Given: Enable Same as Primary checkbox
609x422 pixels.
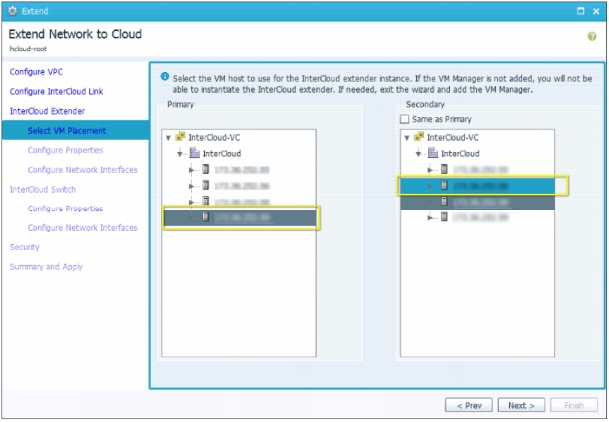Looking at the screenshot, I should (404, 119).
